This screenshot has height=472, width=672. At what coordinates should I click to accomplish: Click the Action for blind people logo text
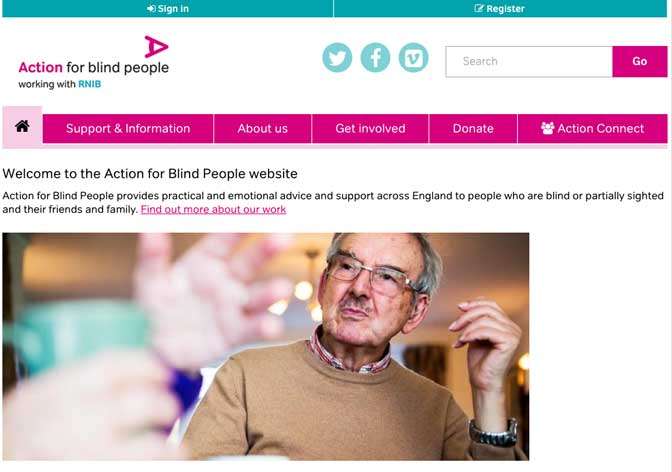point(93,68)
